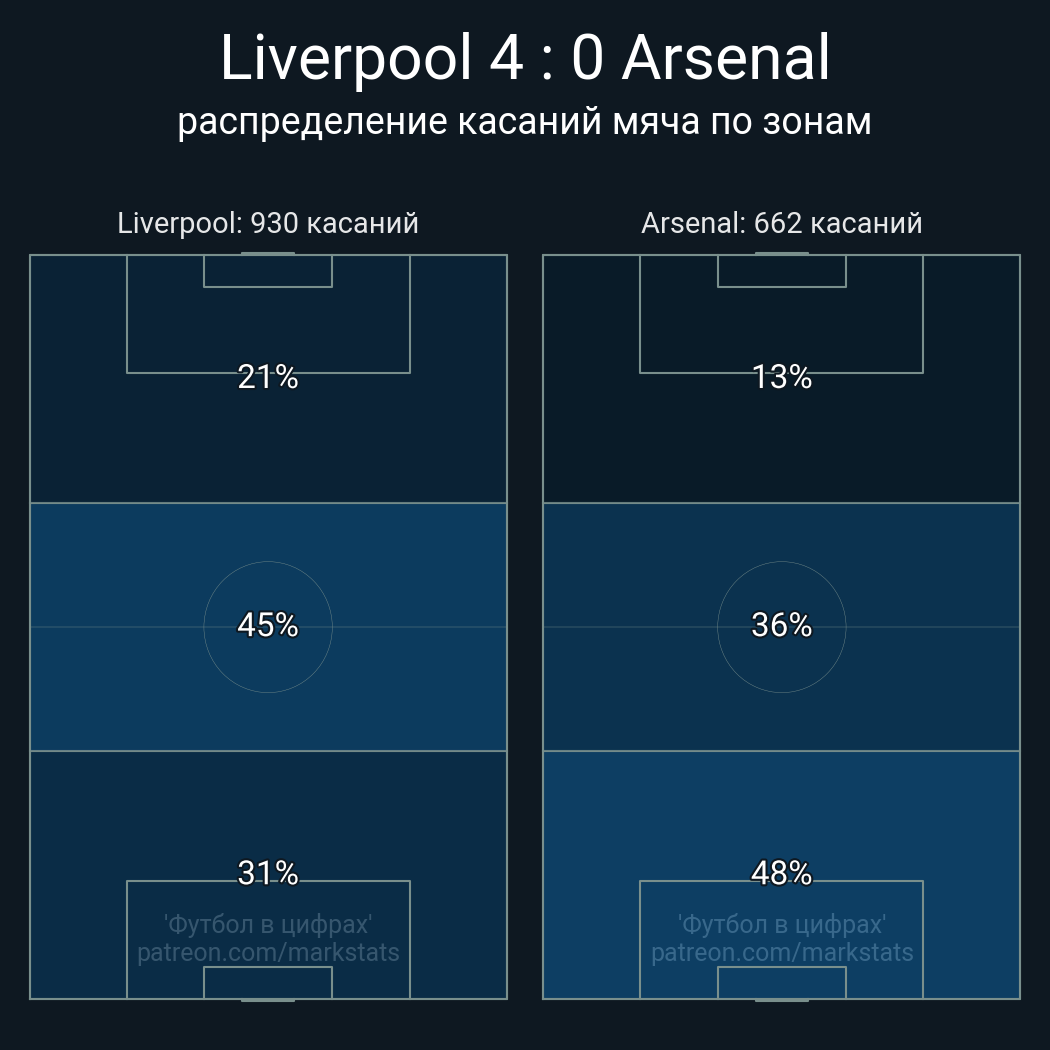Click 'Футбол в цифрах' watermark on Liverpool pitch
Screen dimensions: 1050x1050
268,924
